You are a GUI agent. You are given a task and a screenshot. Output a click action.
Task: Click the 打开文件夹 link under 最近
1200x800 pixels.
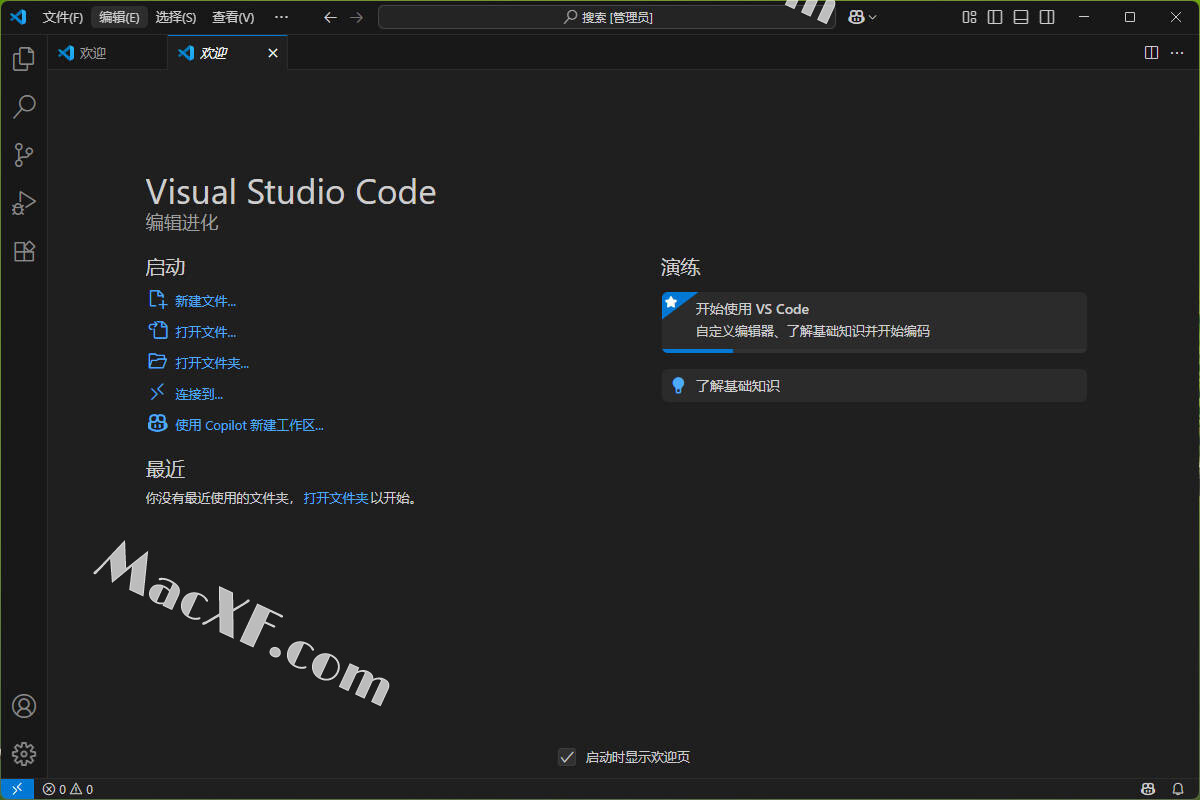tap(336, 497)
